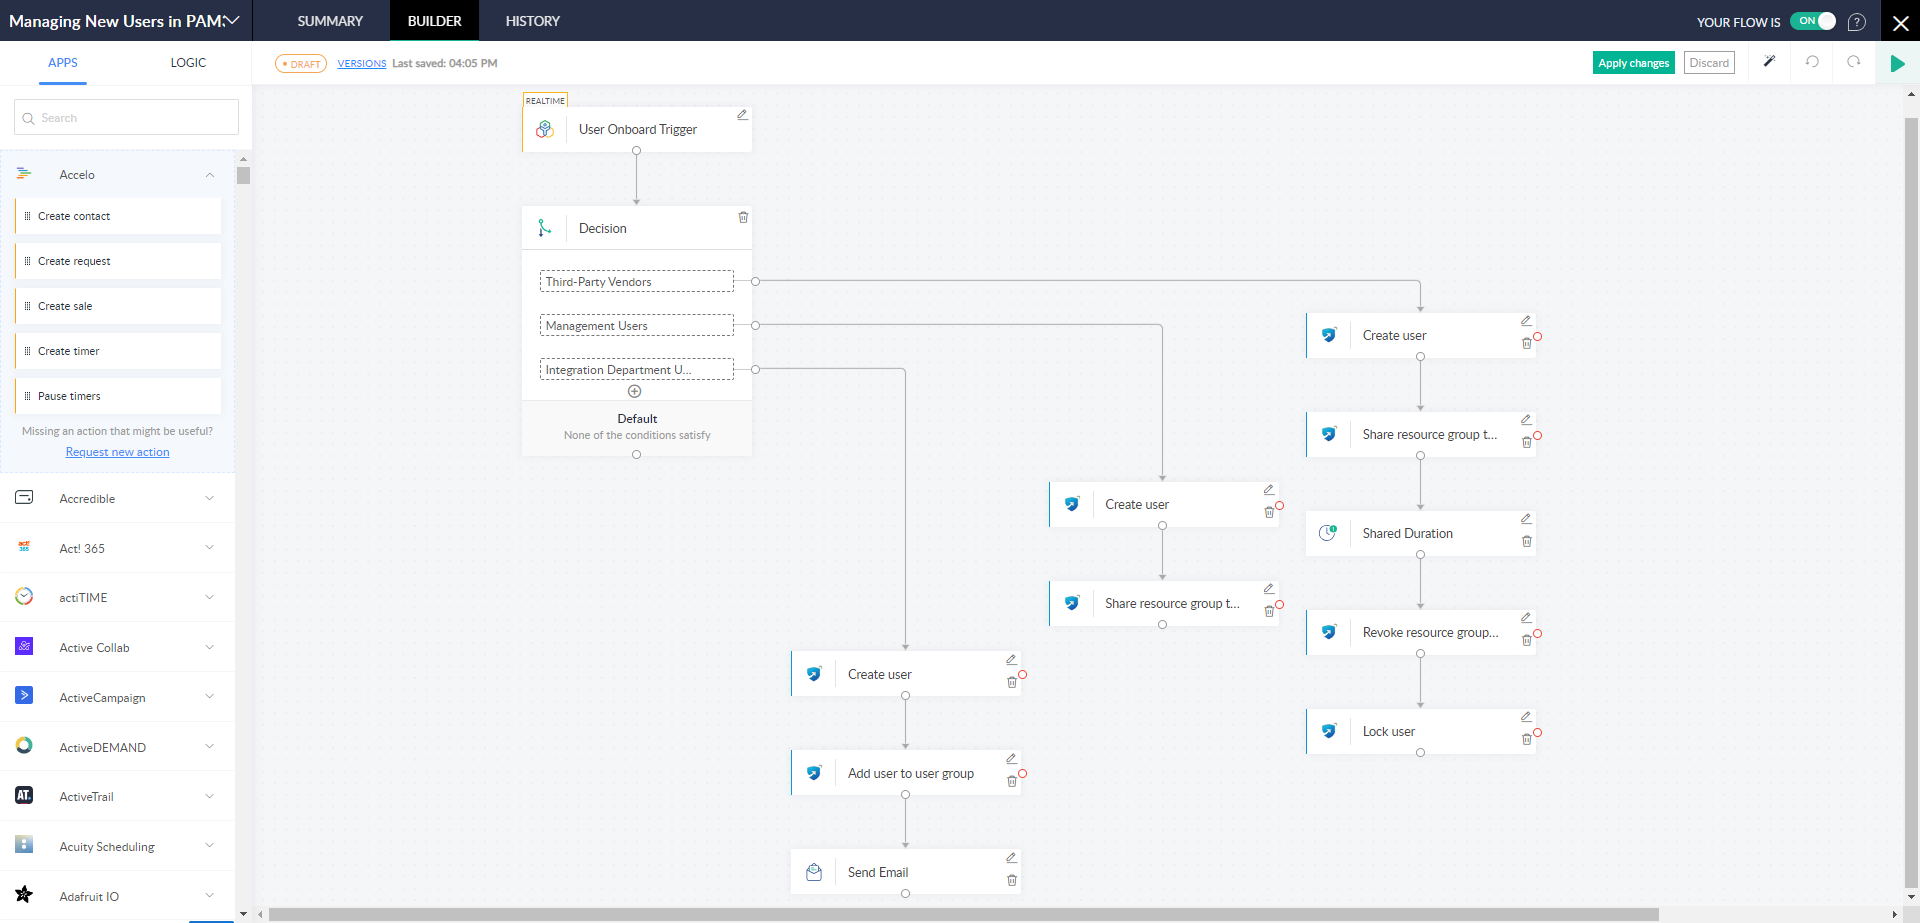Delete the Decision node with its trash icon
This screenshot has height=923, width=1920.
pyautogui.click(x=743, y=217)
